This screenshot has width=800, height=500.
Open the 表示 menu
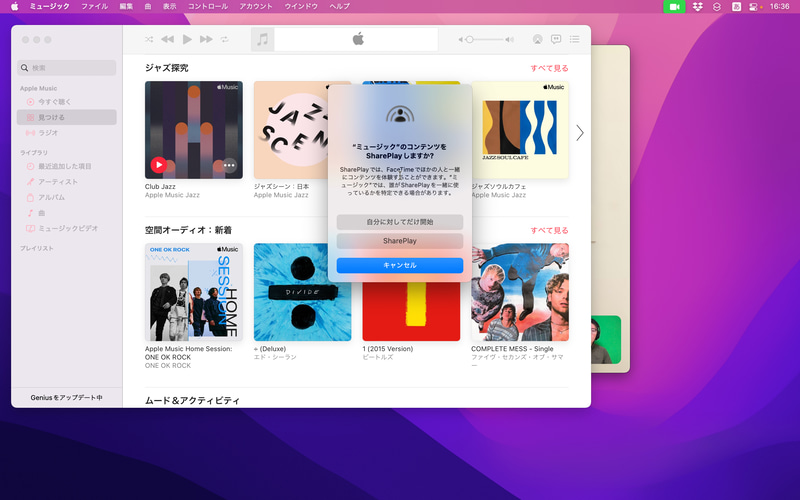(169, 6)
